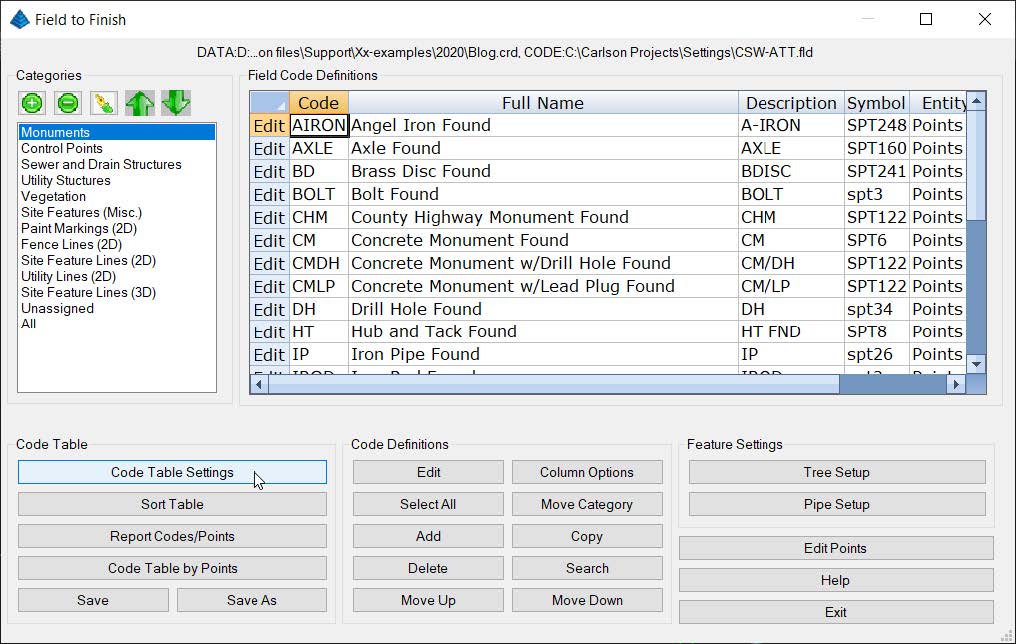
Task: Open Tree Setup under Feature Settings
Action: pyautogui.click(x=836, y=472)
